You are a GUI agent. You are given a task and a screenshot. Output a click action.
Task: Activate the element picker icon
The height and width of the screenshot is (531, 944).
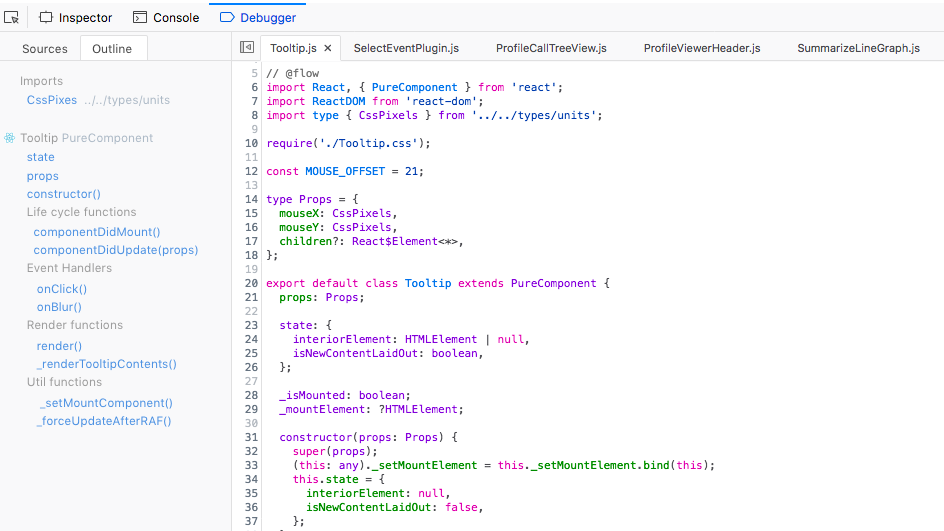tap(11, 17)
